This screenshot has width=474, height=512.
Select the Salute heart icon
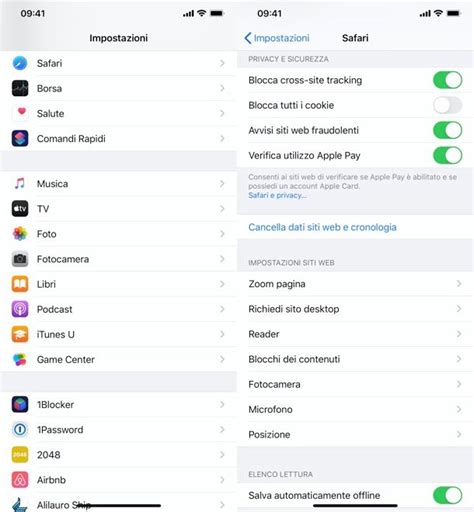pos(20,113)
